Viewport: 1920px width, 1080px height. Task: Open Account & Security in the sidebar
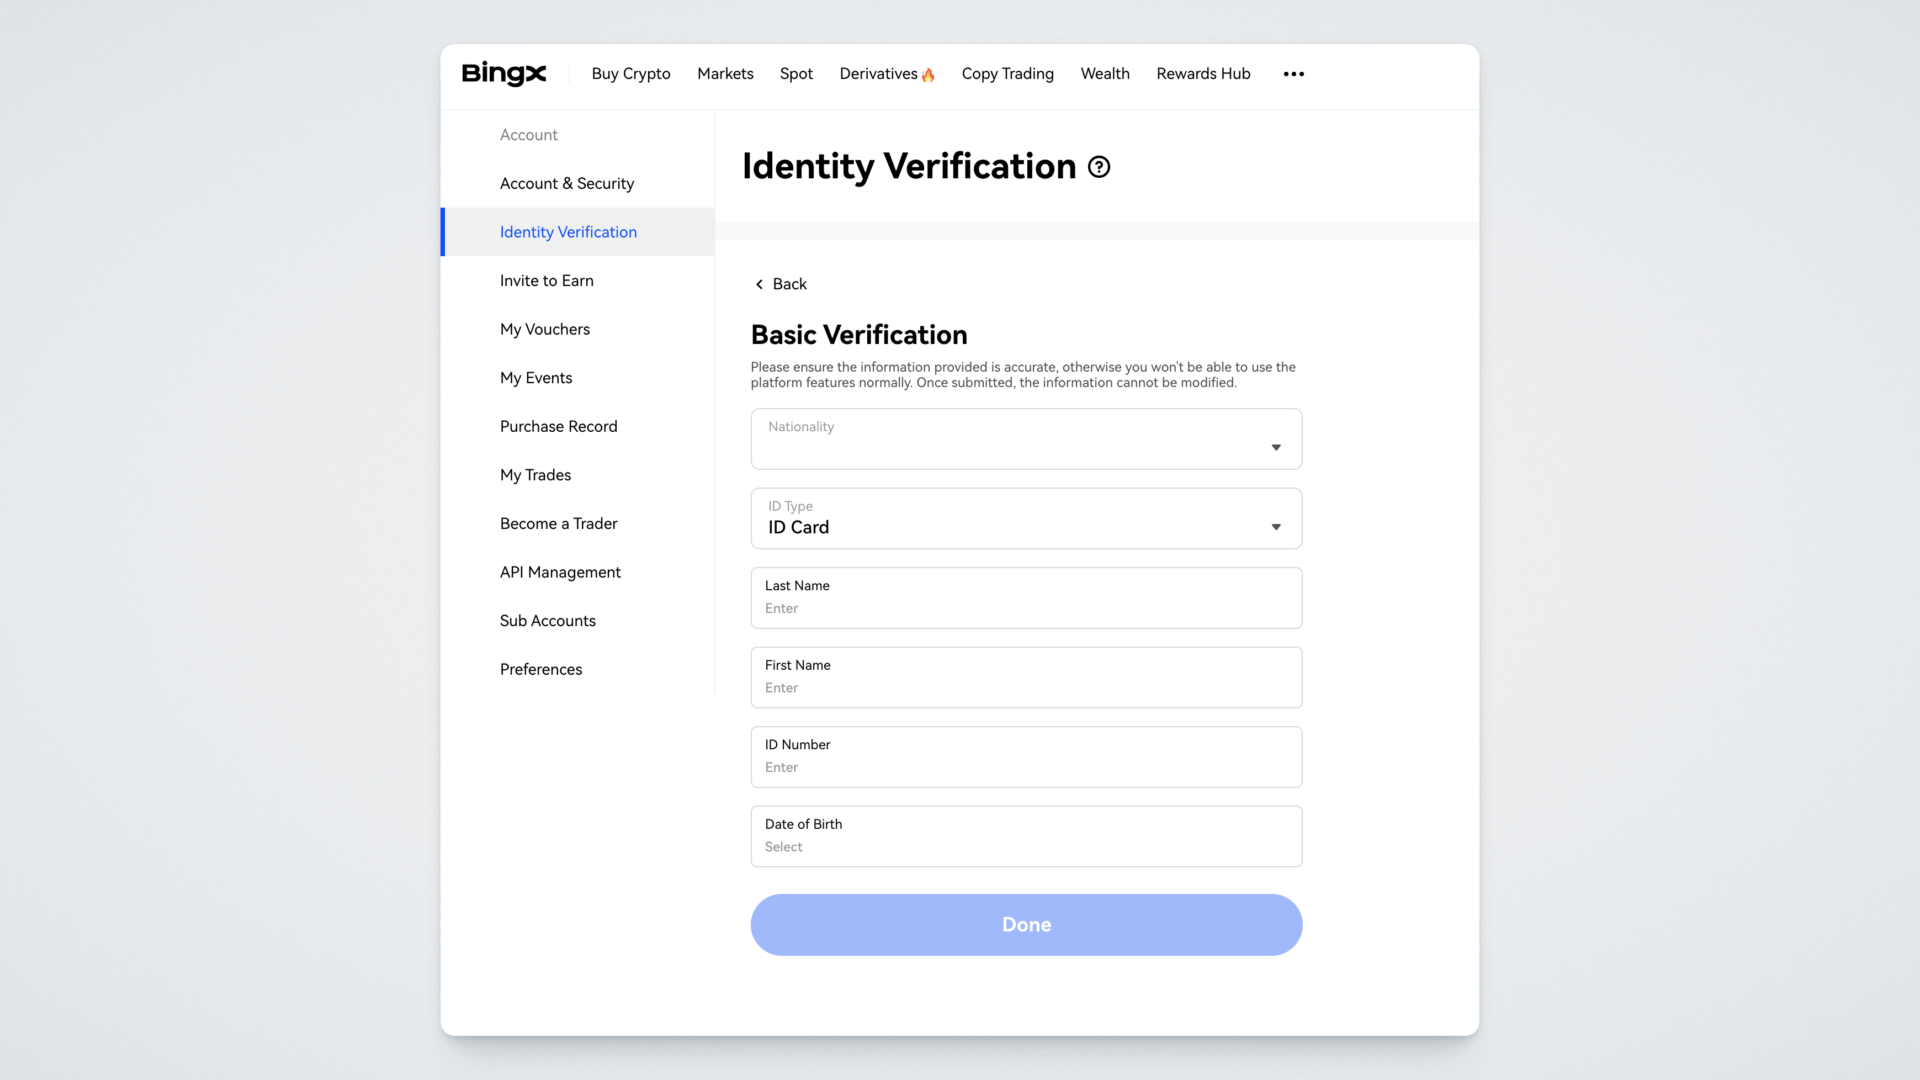(566, 184)
